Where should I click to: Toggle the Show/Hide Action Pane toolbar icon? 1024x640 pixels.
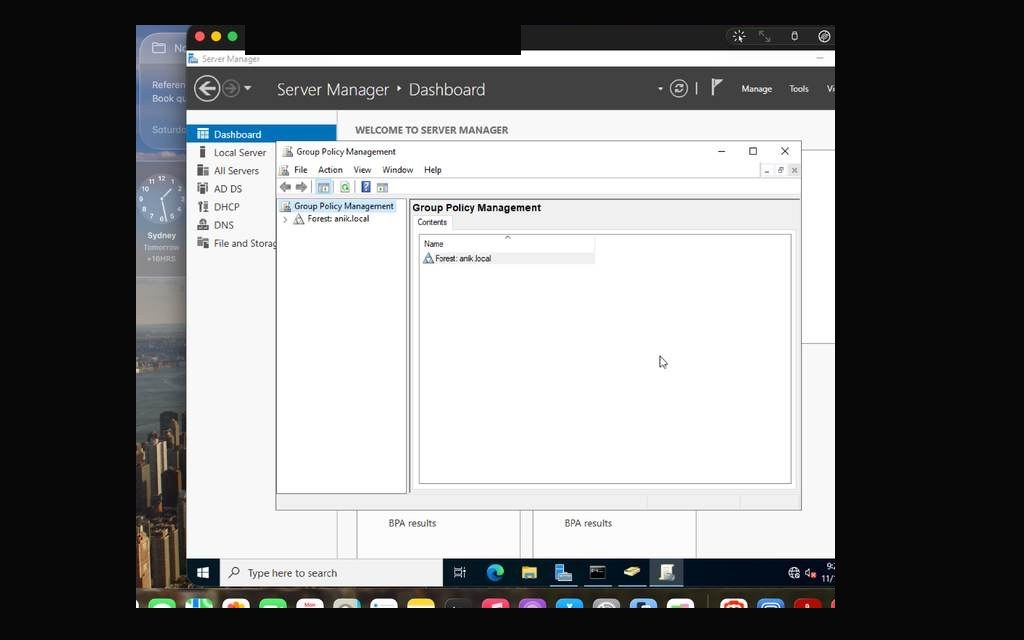383,187
